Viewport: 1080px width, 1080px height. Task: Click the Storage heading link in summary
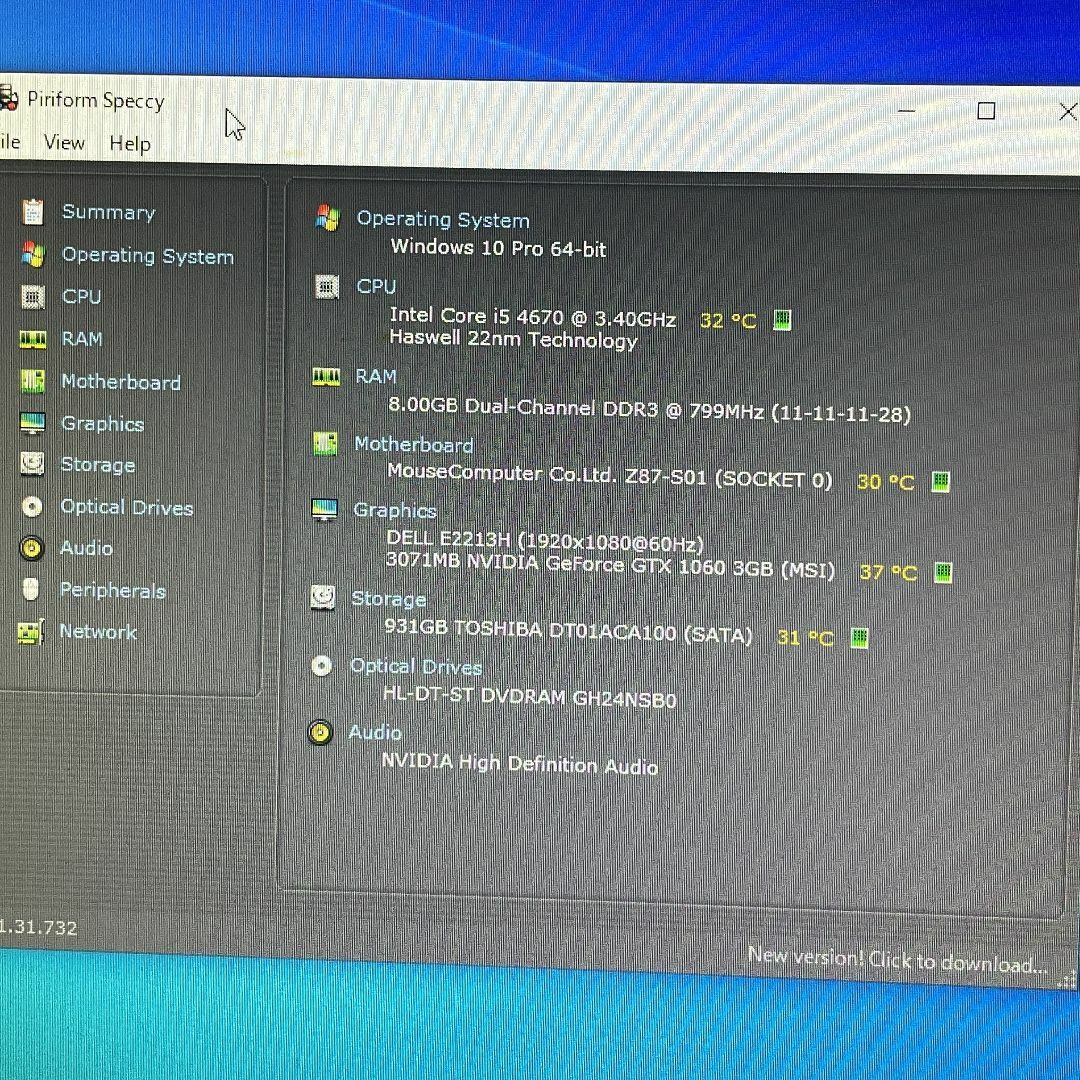coord(388,599)
